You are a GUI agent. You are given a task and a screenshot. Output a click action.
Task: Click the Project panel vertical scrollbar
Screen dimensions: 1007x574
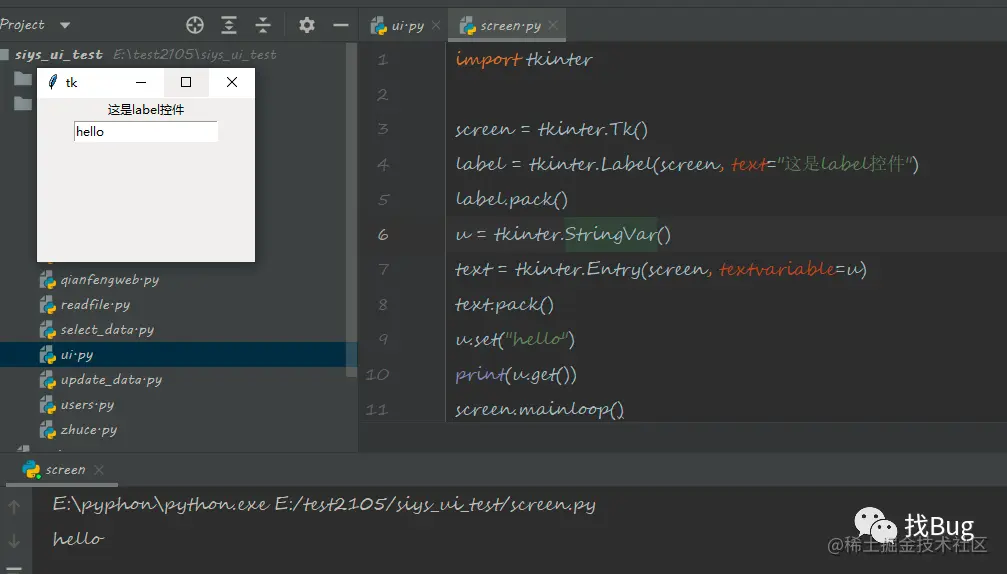tap(351, 210)
